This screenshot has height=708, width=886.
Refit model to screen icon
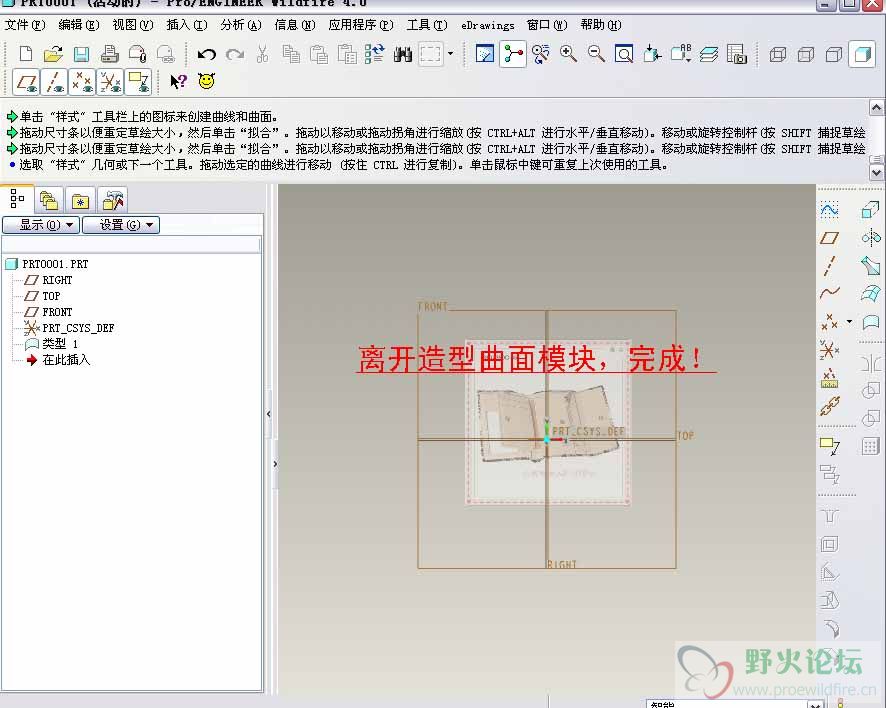tap(624, 54)
